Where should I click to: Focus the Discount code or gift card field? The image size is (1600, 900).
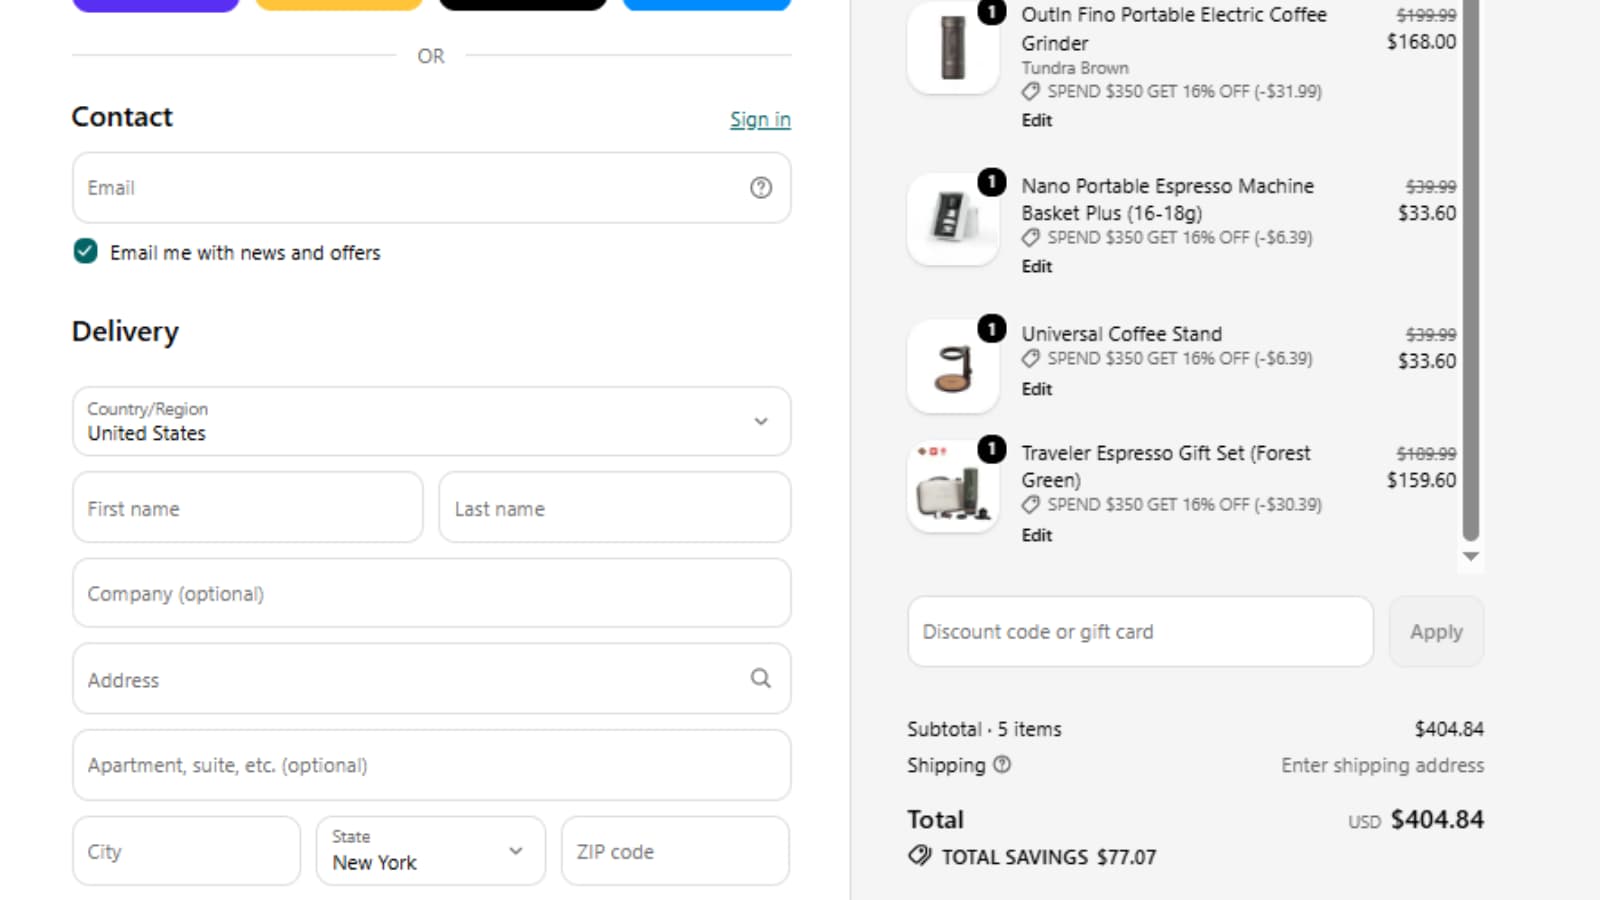pyautogui.click(x=1140, y=632)
